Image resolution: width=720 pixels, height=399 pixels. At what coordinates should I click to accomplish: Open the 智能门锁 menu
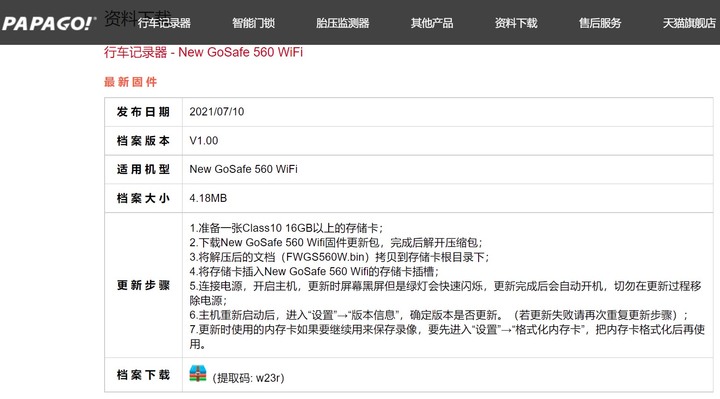click(x=253, y=23)
